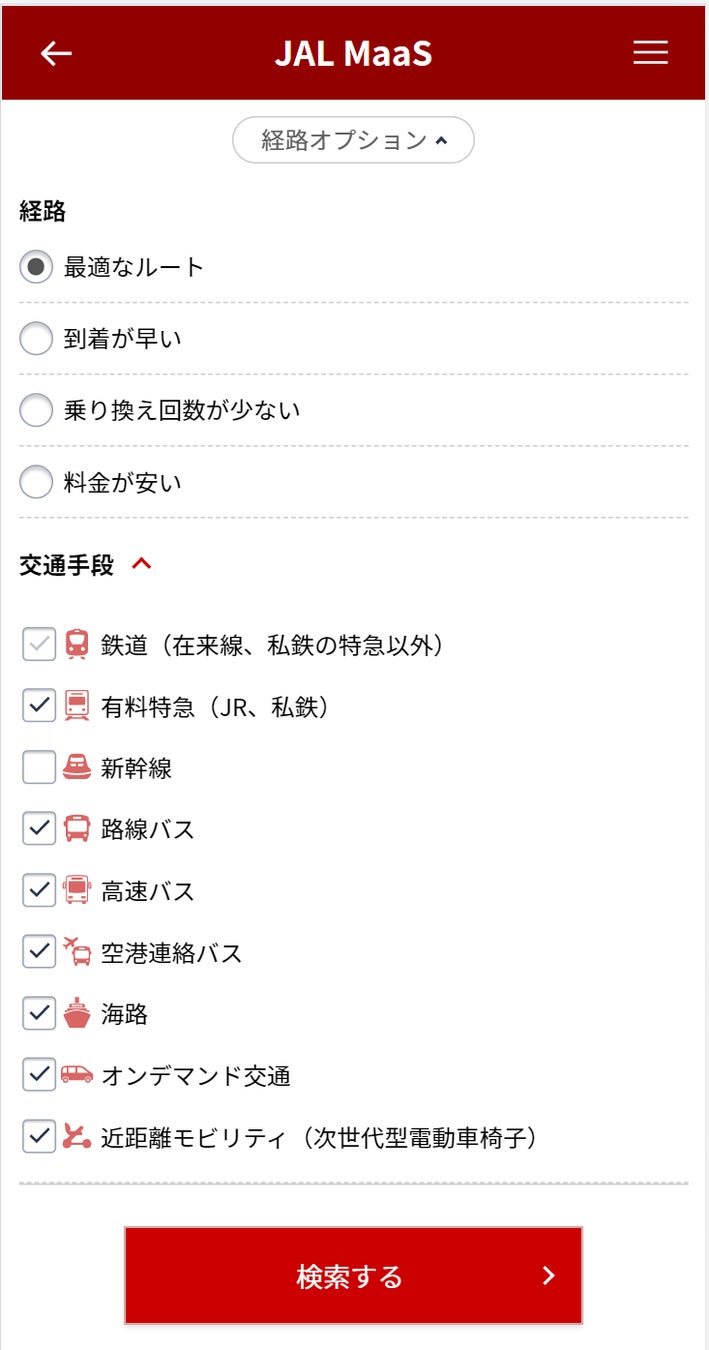Click the ship icon for 海路
The width and height of the screenshot is (709, 1350).
77,1014
